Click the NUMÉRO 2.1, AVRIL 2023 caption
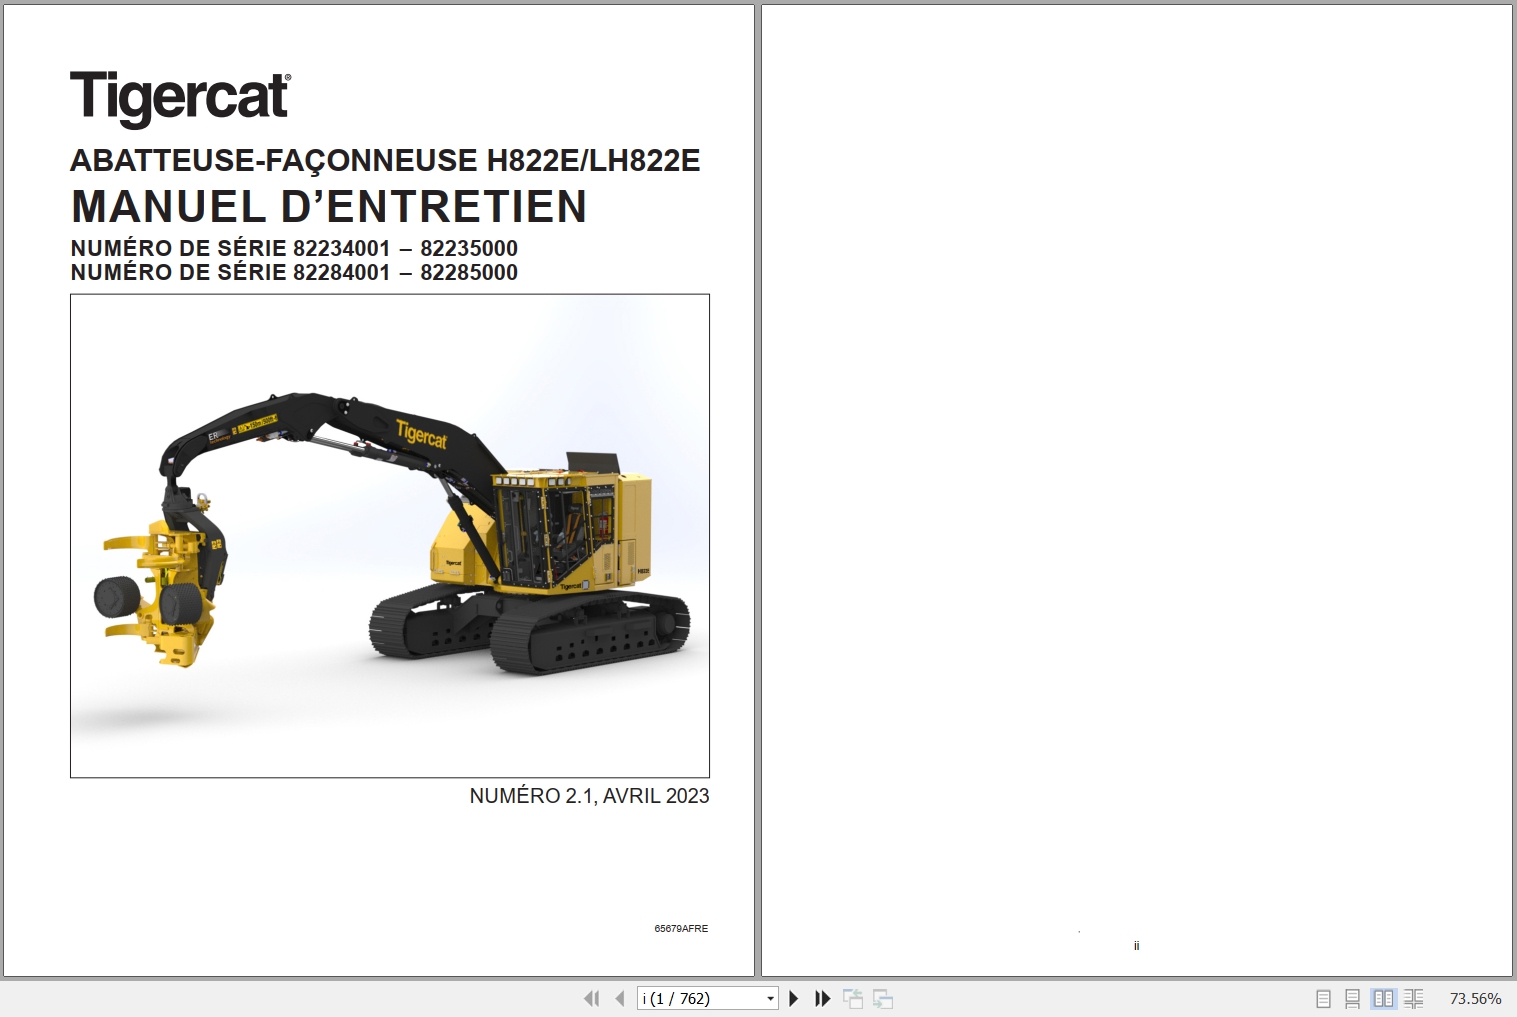This screenshot has width=1517, height=1017. pos(588,796)
